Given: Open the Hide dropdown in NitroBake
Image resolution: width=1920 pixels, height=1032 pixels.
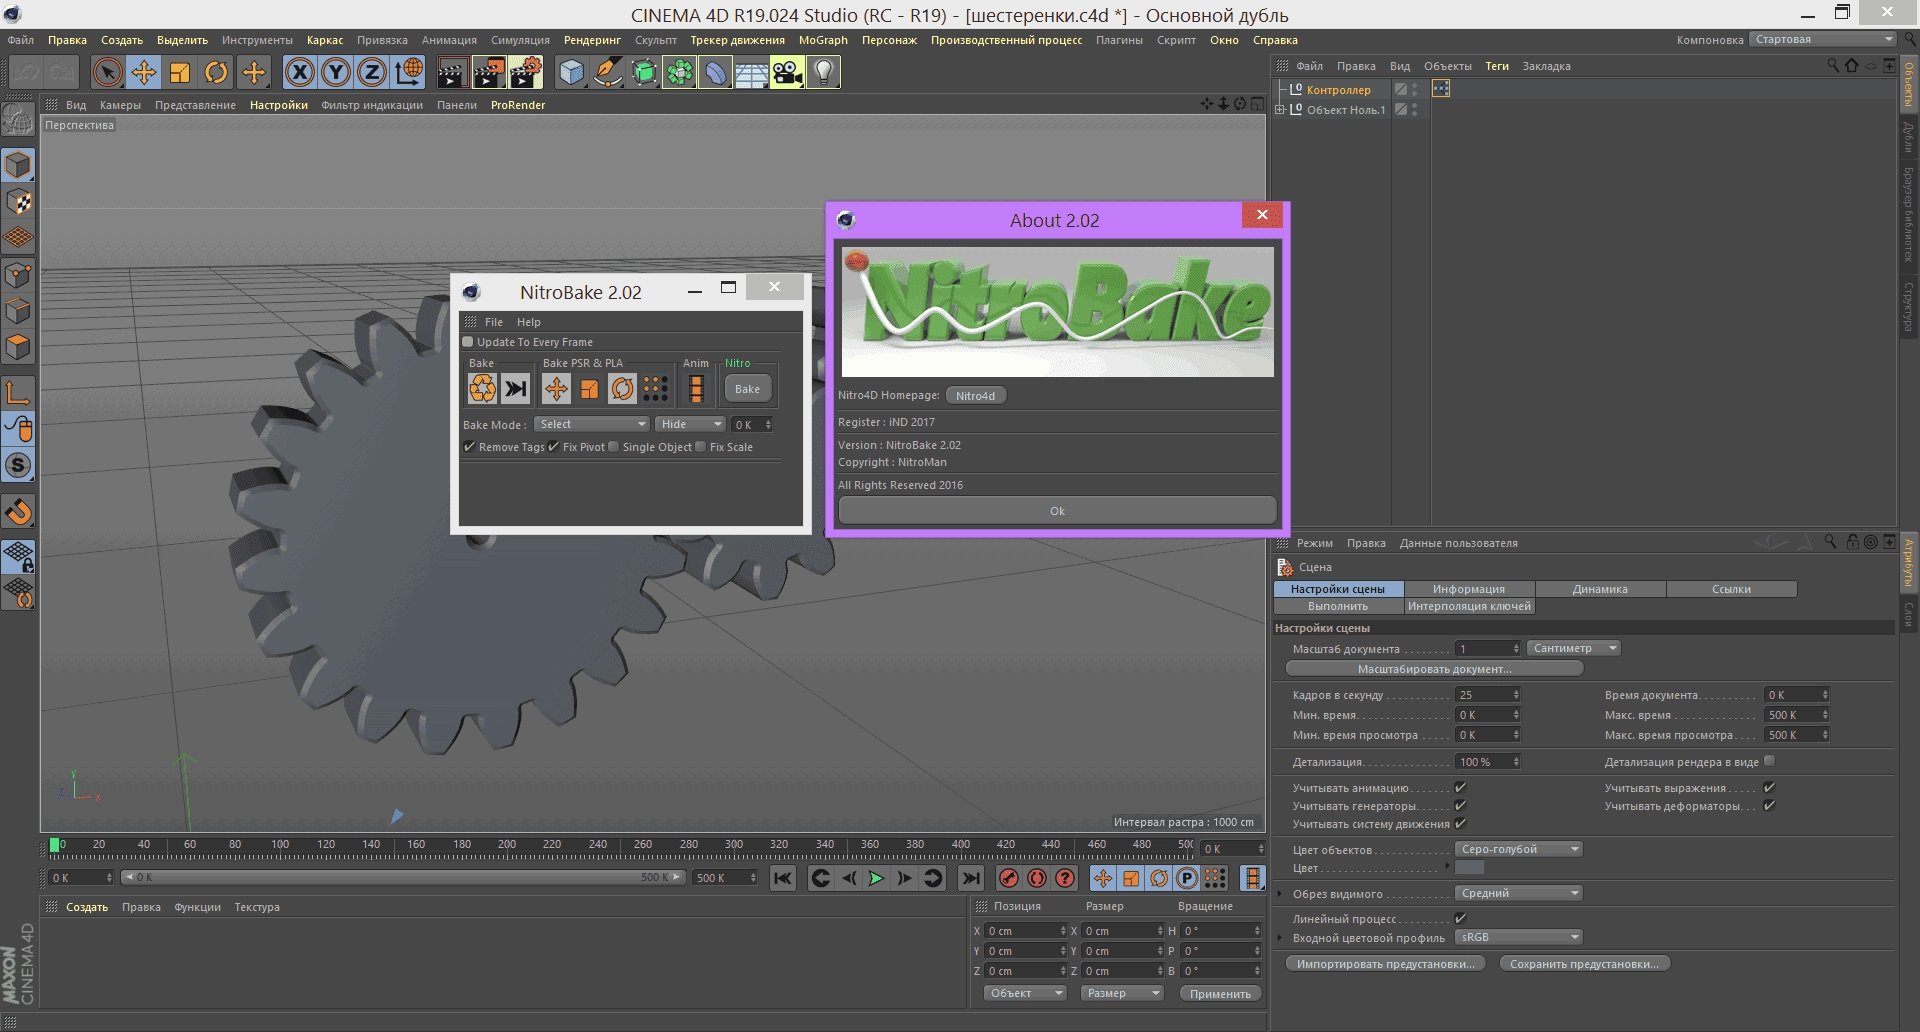Looking at the screenshot, I should pos(690,424).
